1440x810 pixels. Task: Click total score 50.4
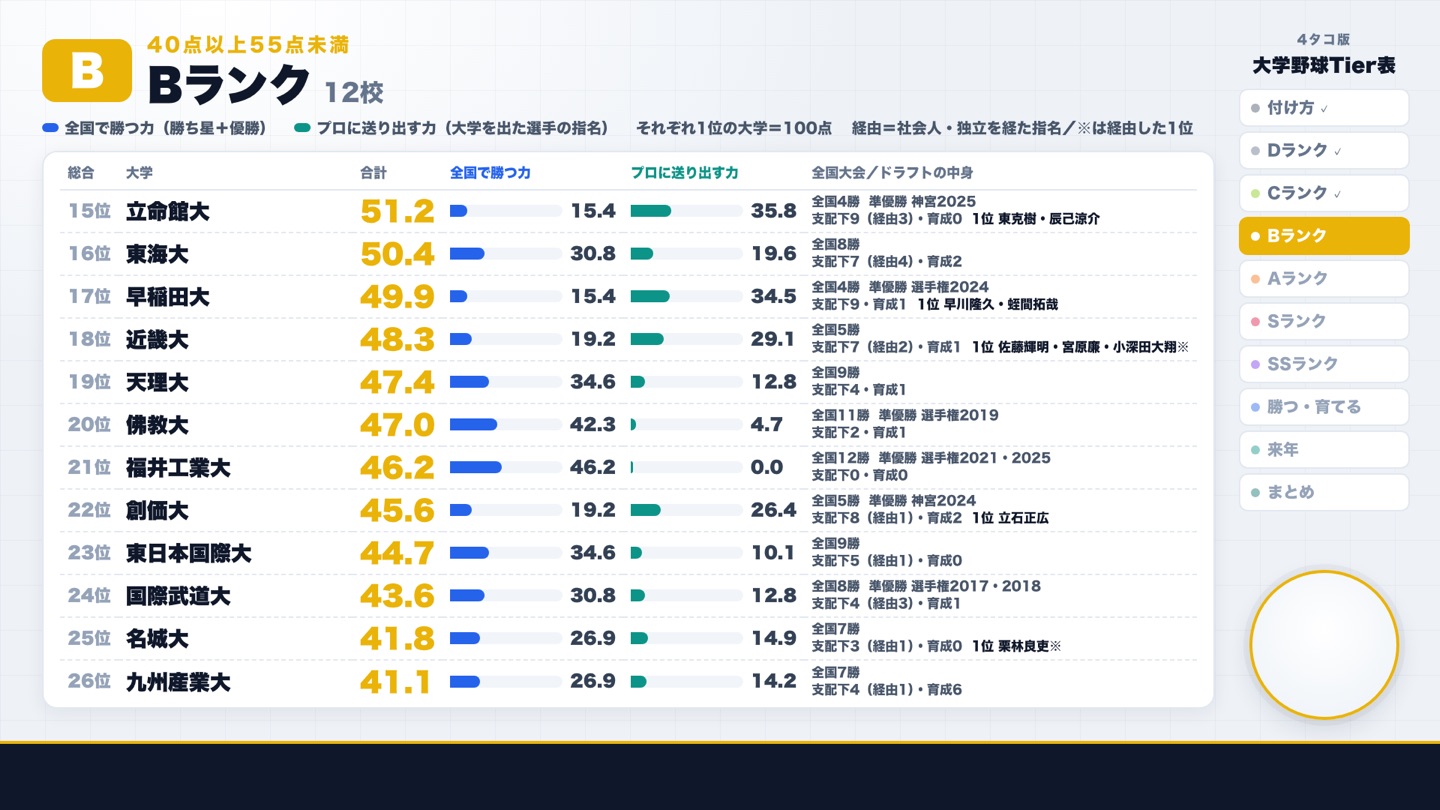tap(397, 255)
